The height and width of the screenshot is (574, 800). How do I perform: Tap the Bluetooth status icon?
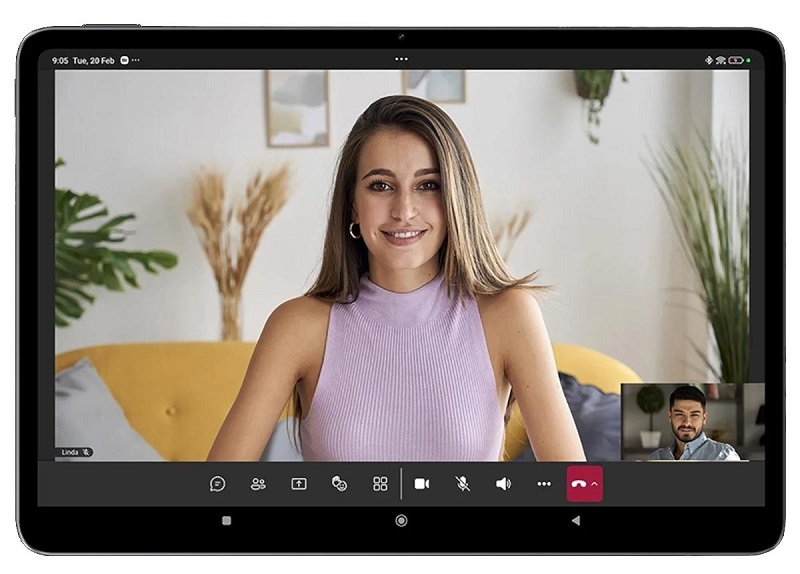[709, 60]
